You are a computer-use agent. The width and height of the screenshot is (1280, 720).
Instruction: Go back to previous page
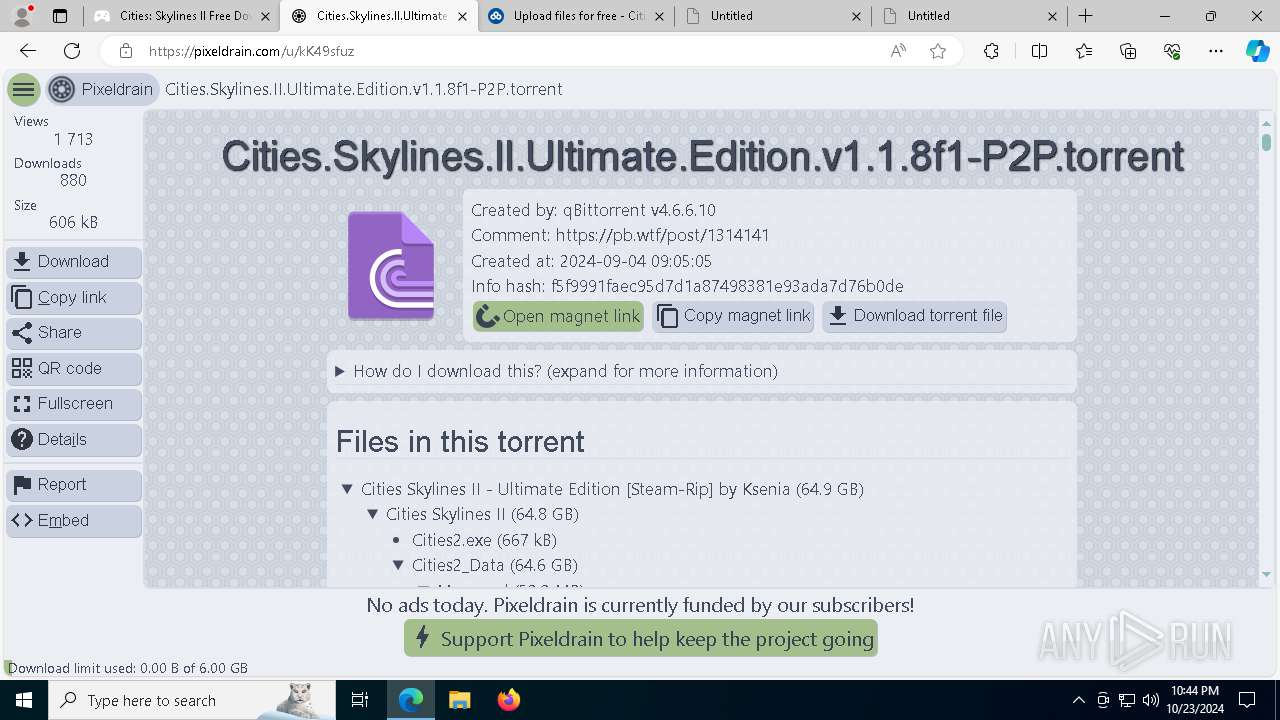pos(28,51)
